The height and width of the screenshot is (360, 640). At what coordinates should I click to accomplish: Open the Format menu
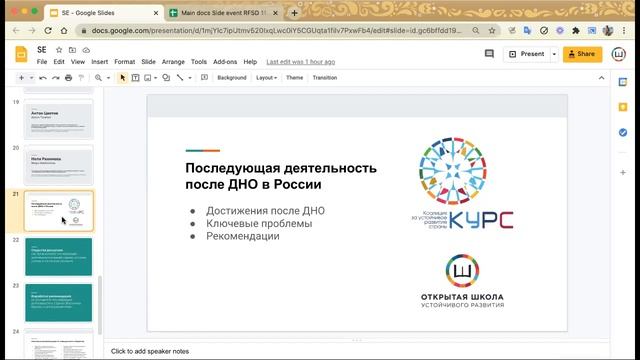coord(124,62)
